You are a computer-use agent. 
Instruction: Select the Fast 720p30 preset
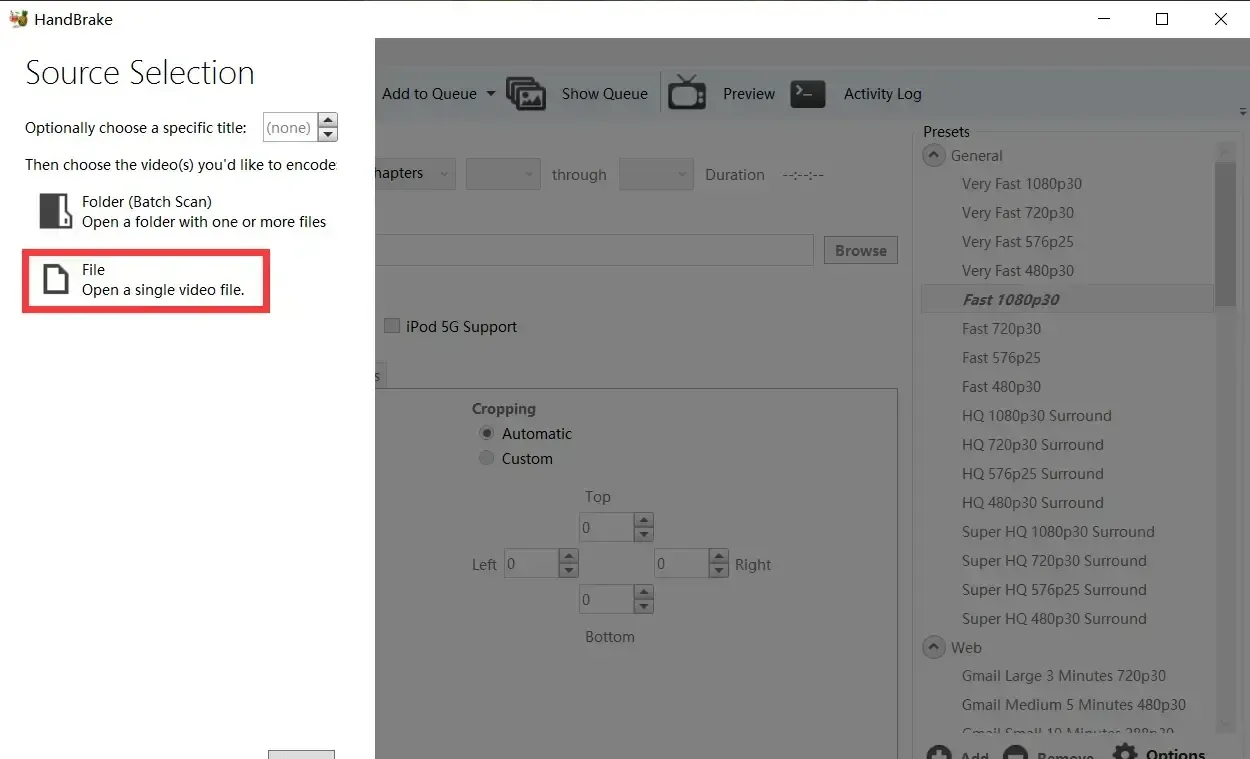click(1001, 329)
